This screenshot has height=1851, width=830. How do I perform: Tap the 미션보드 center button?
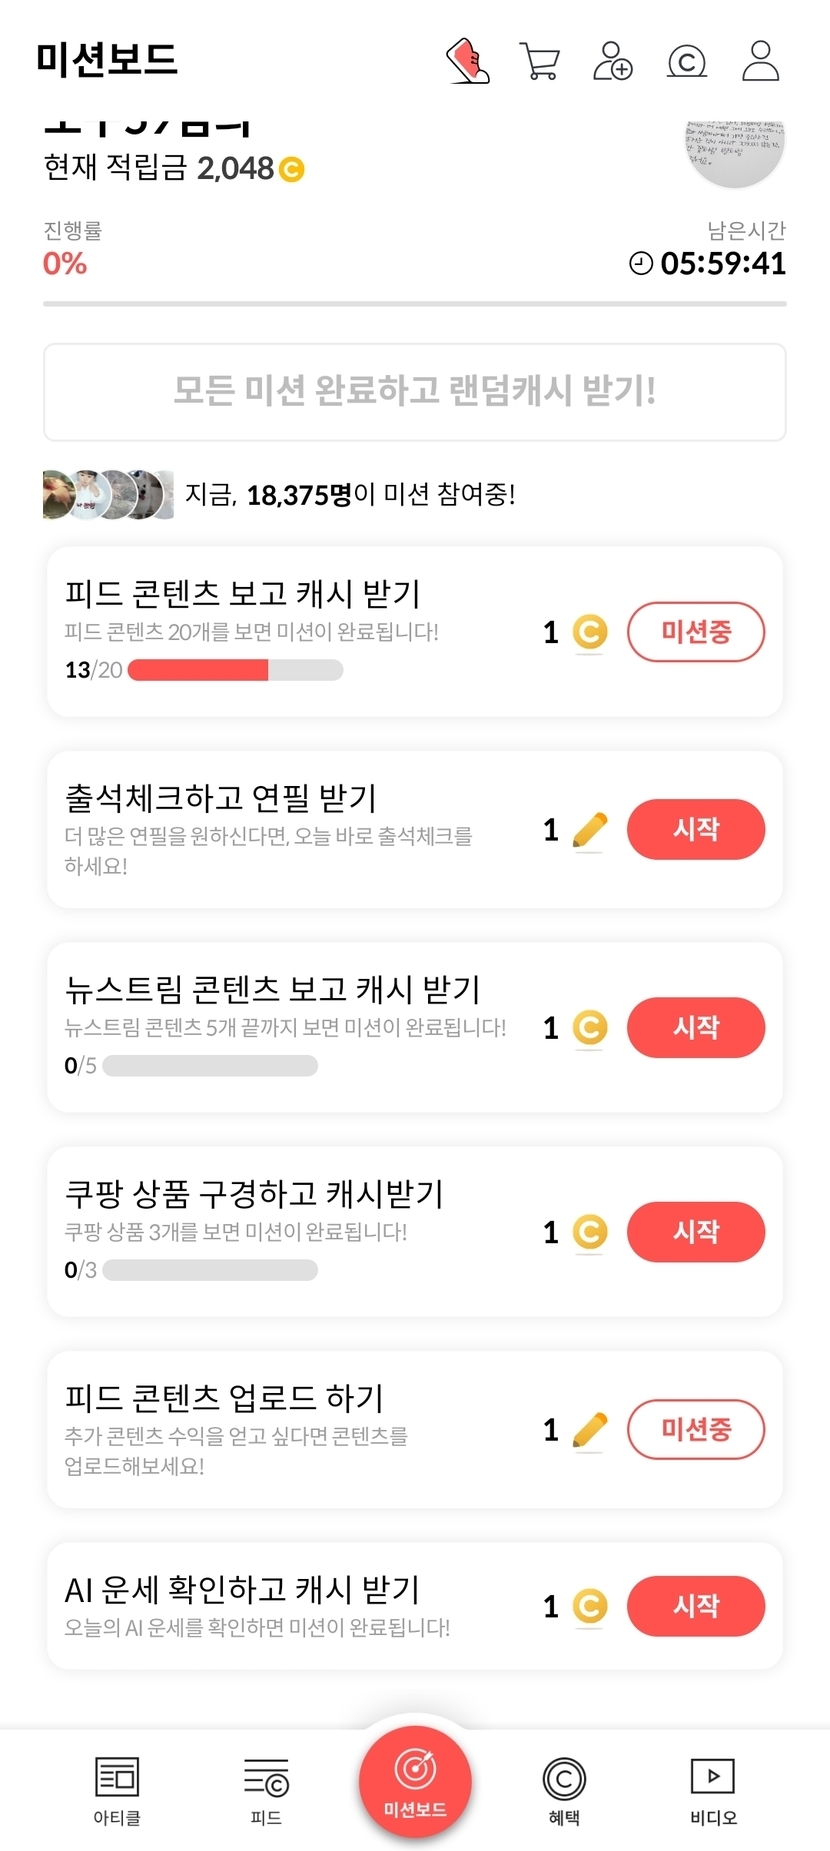point(415,1781)
